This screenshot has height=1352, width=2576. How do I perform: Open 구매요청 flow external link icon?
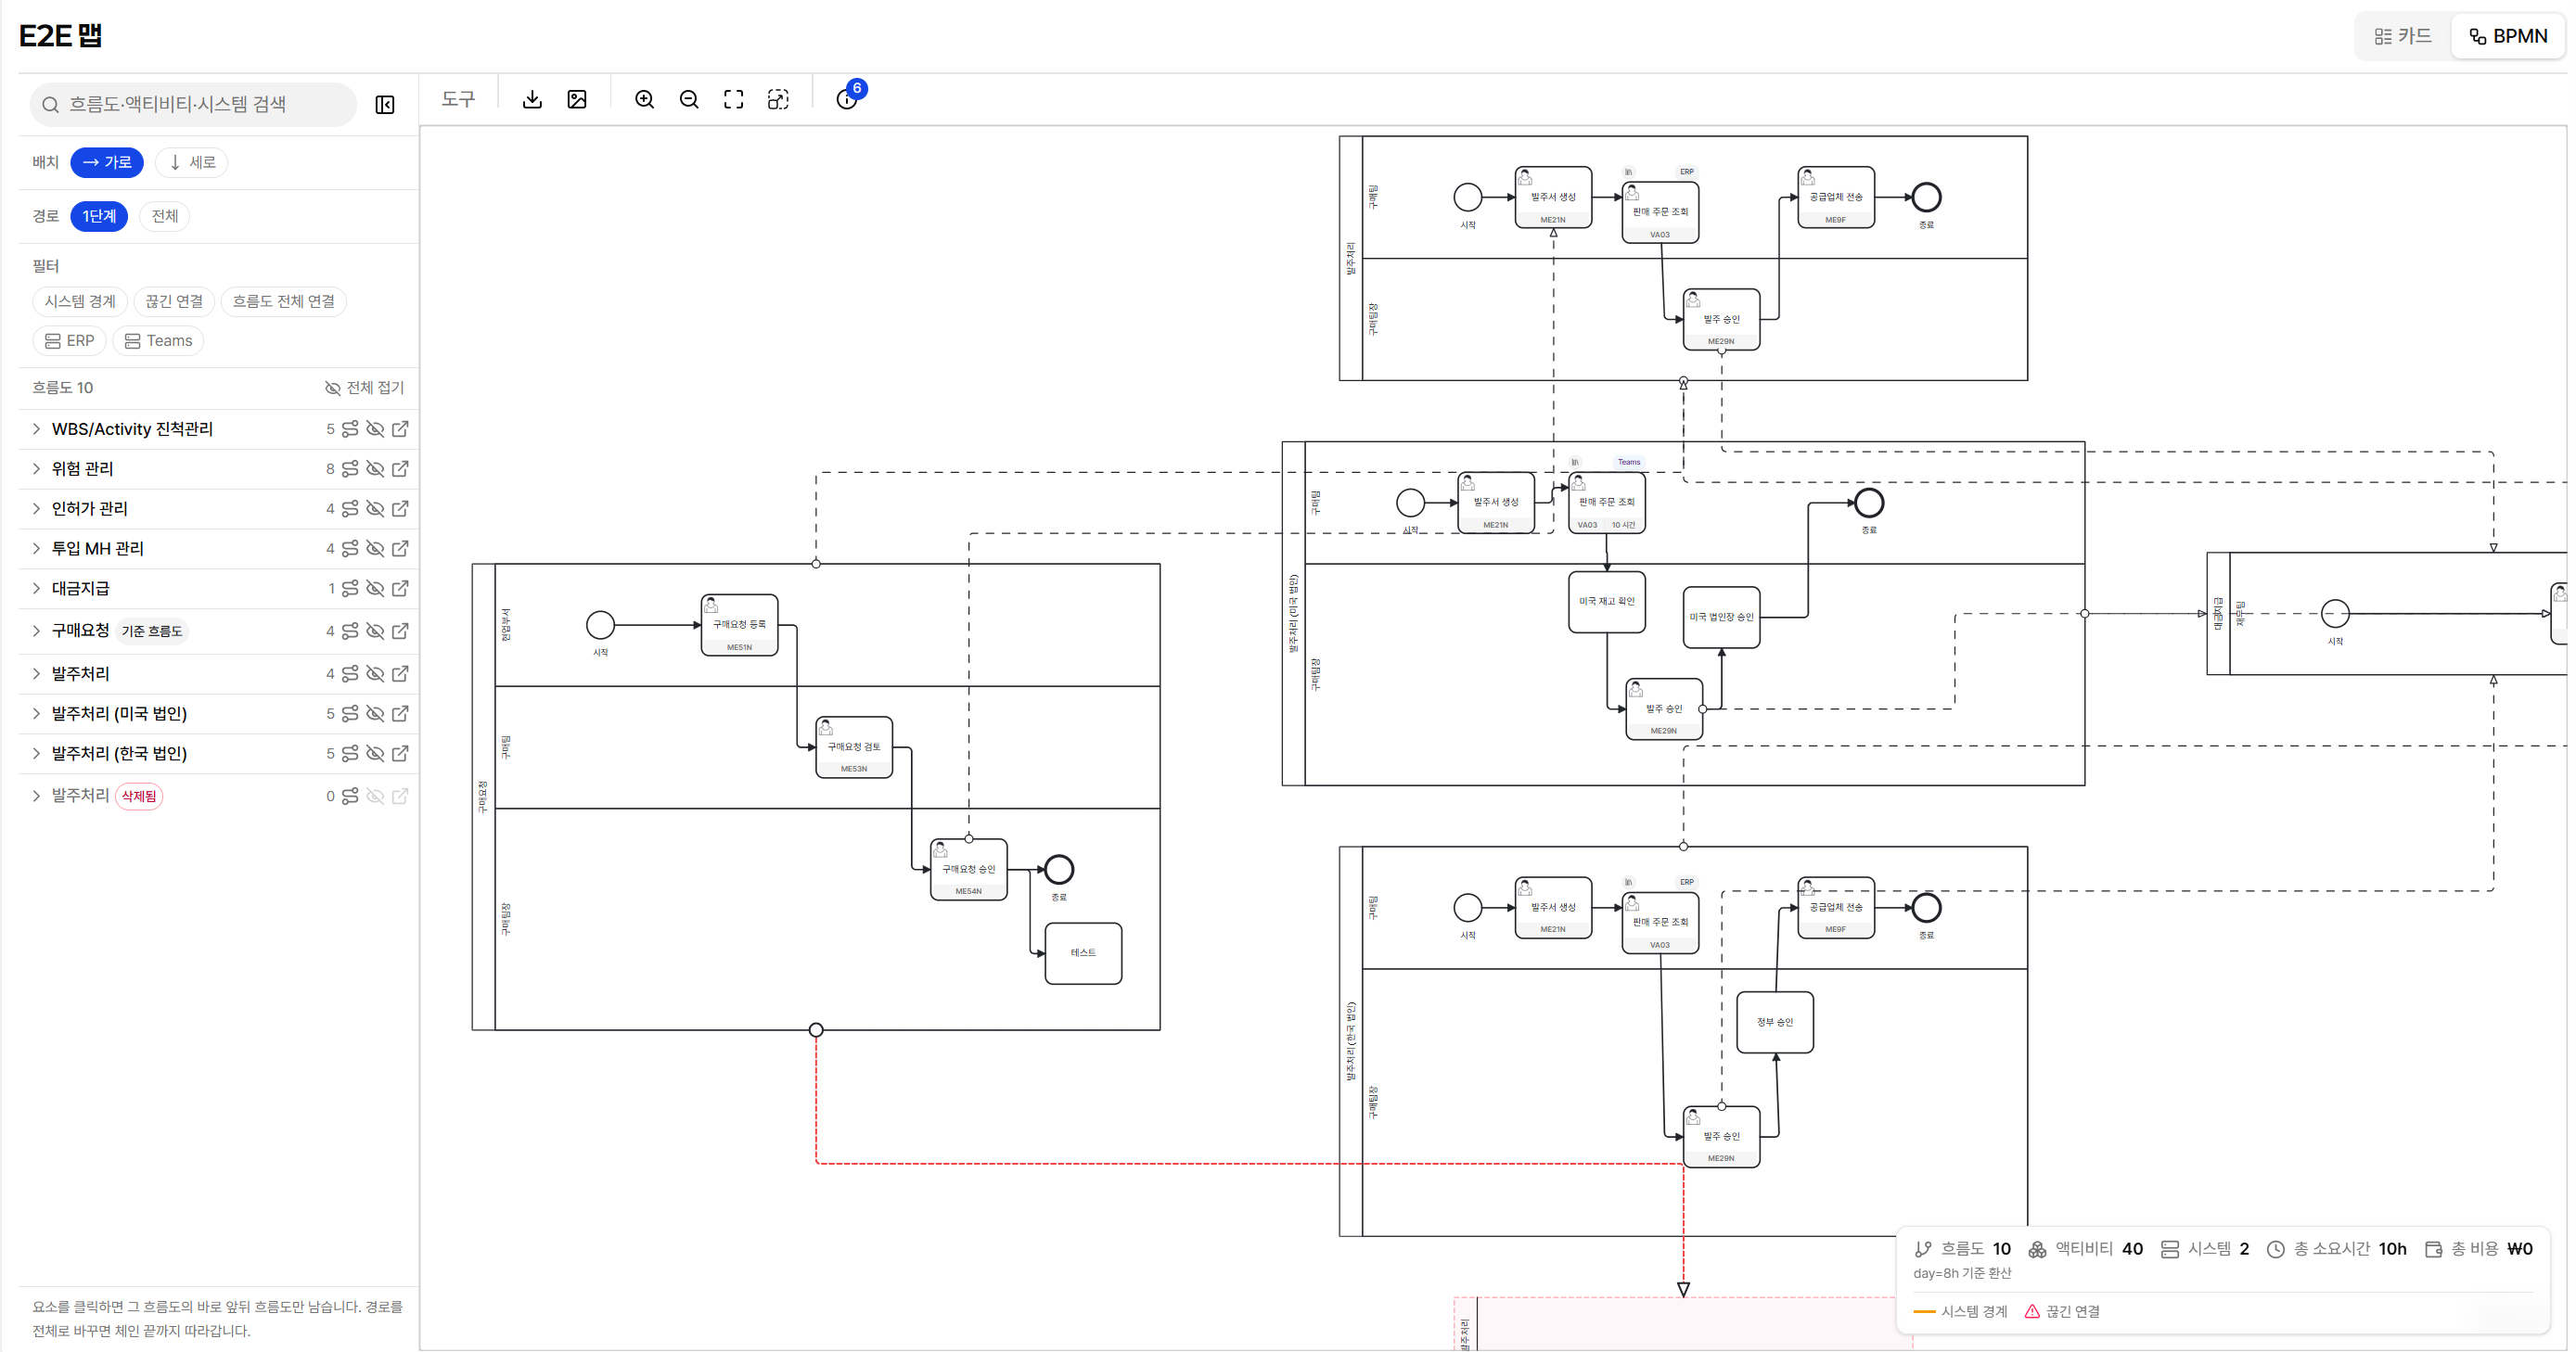(x=400, y=631)
